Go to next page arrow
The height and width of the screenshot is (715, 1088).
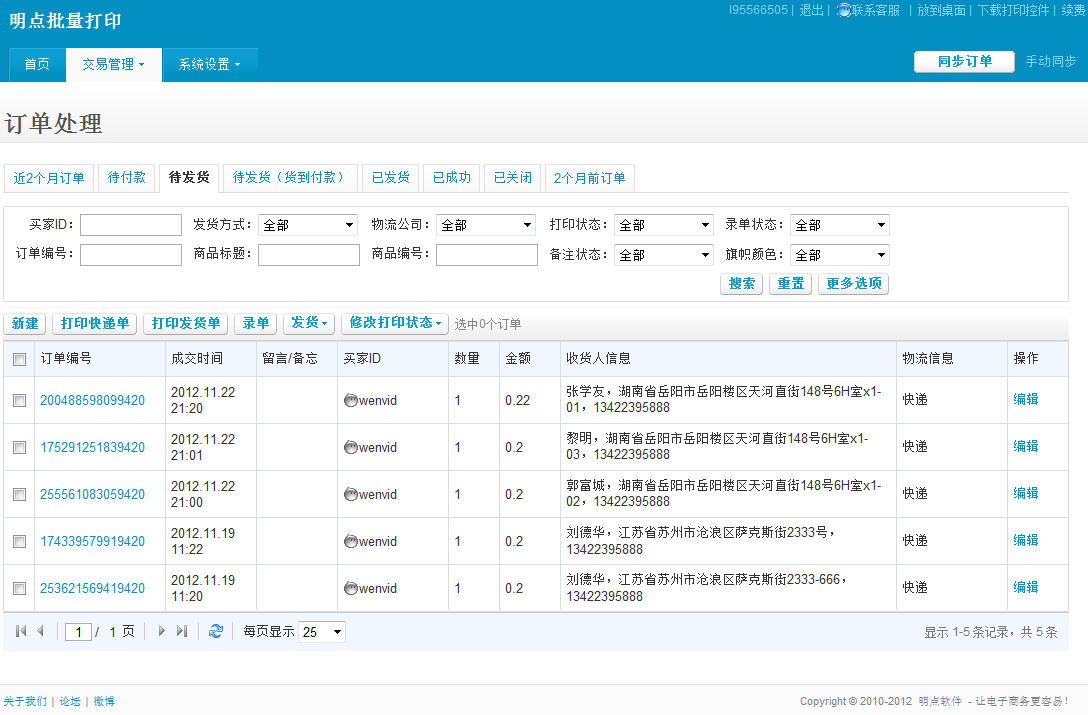click(x=162, y=631)
